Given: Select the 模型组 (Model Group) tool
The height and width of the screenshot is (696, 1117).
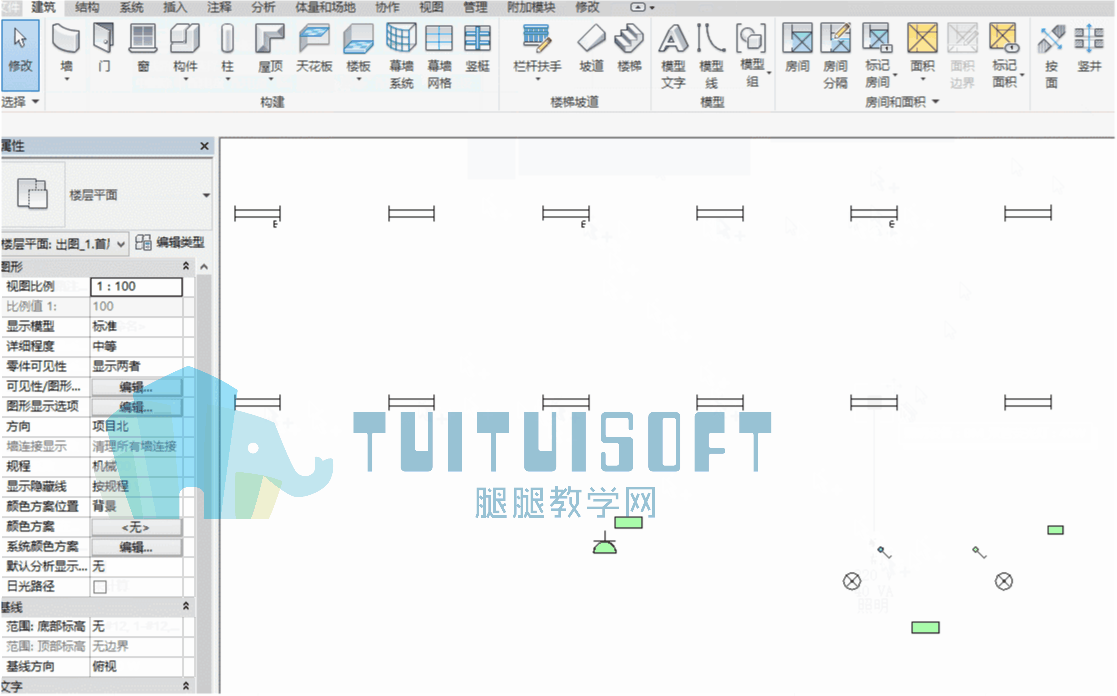Looking at the screenshot, I should coord(752,56).
